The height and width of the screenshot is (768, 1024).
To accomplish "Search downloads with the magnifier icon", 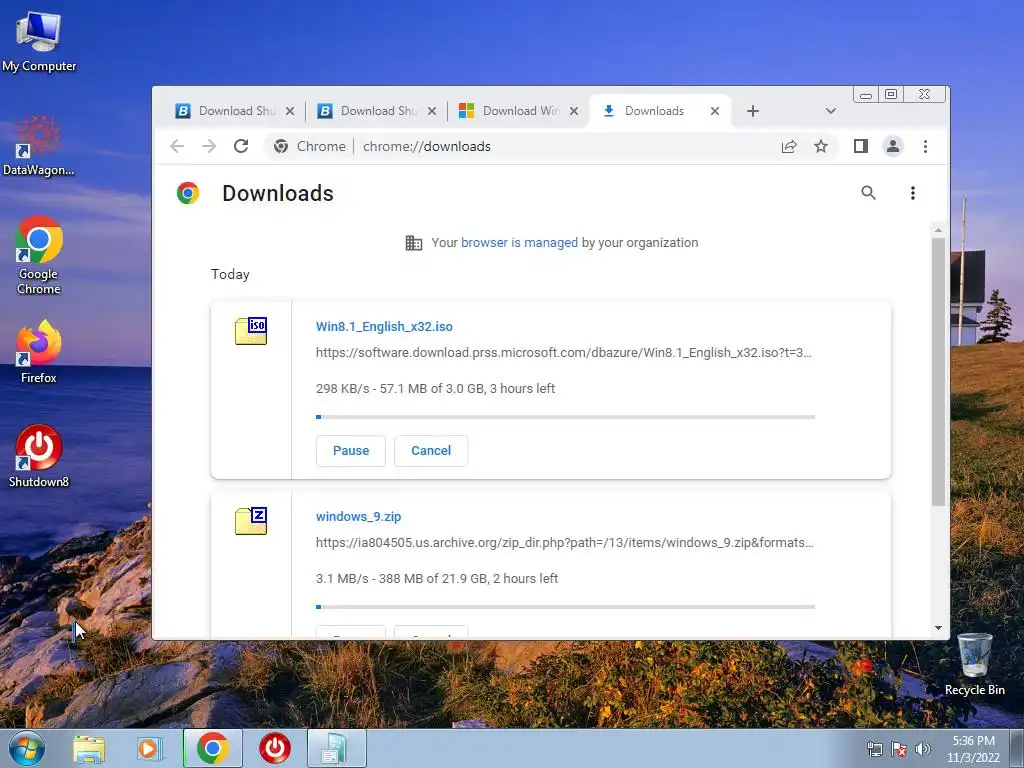I will point(868,193).
